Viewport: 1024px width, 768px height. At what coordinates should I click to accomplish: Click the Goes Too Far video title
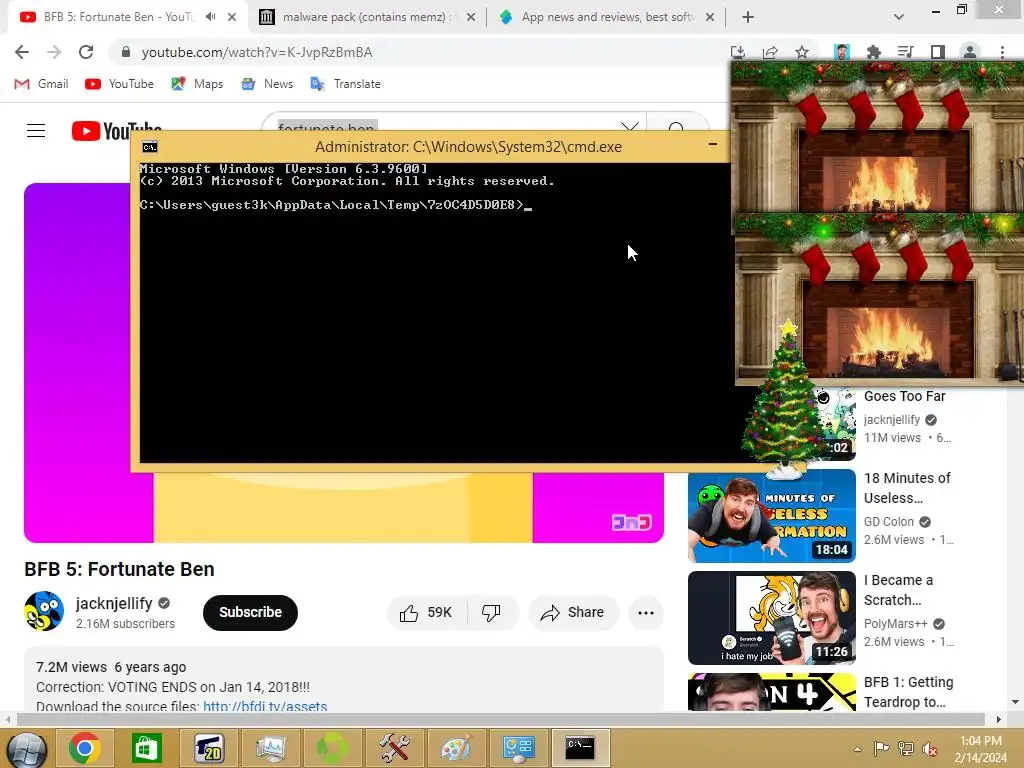coord(904,396)
